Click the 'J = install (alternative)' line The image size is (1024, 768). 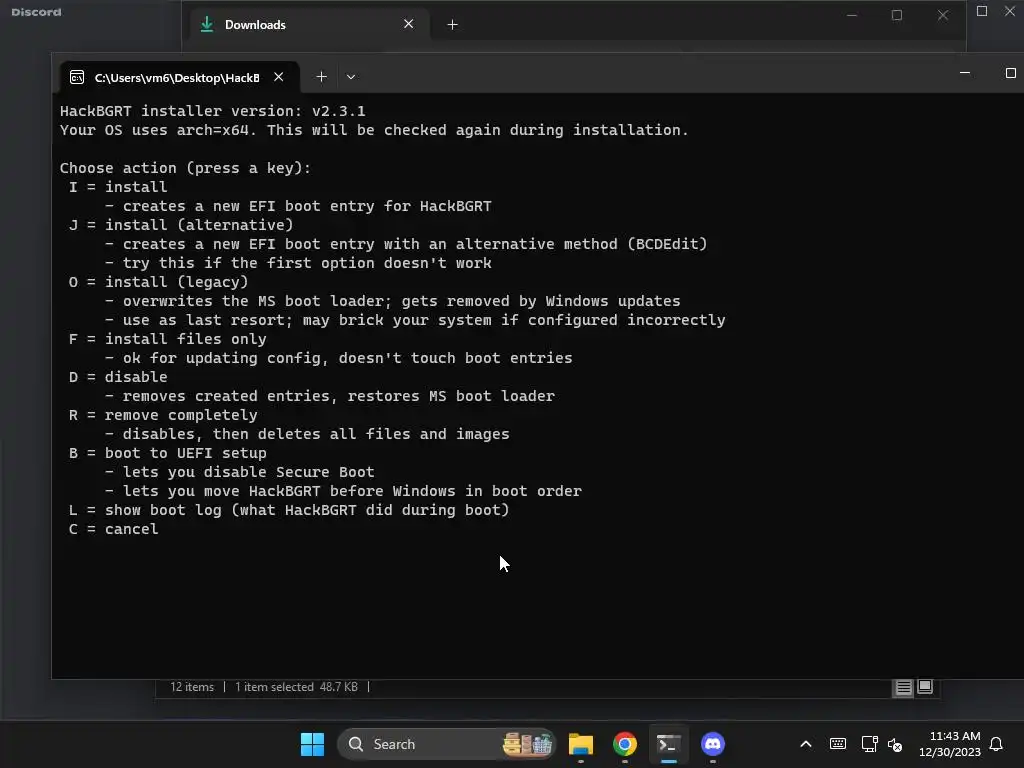(181, 225)
